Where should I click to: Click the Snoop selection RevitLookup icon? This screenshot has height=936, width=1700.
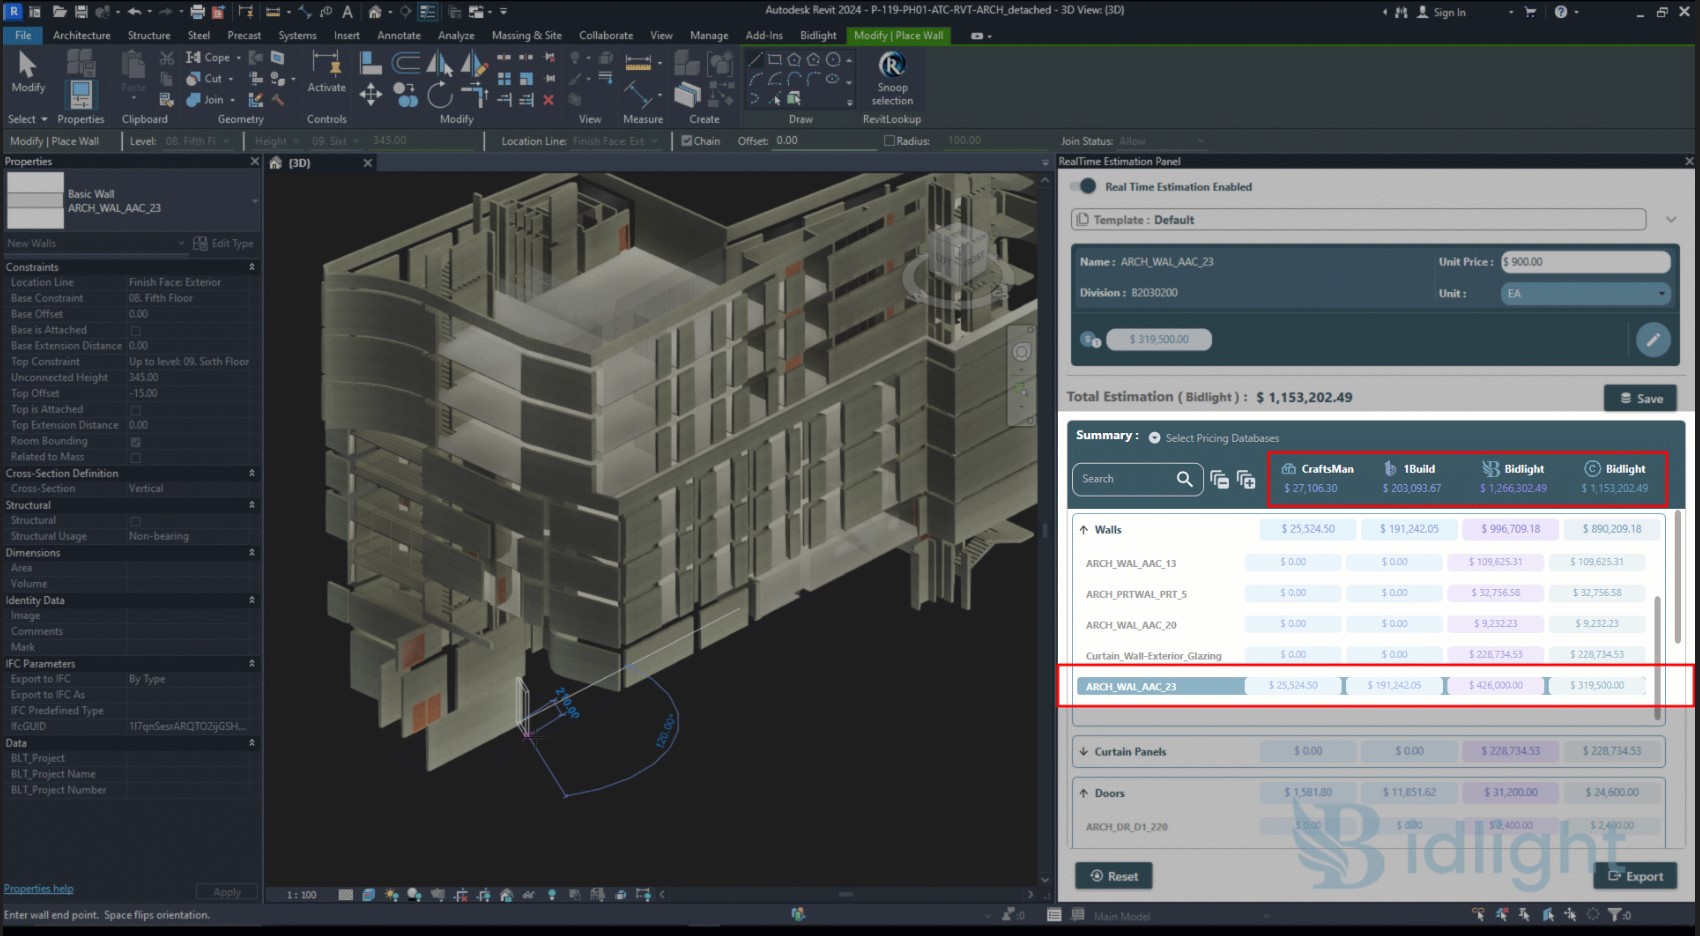(891, 66)
